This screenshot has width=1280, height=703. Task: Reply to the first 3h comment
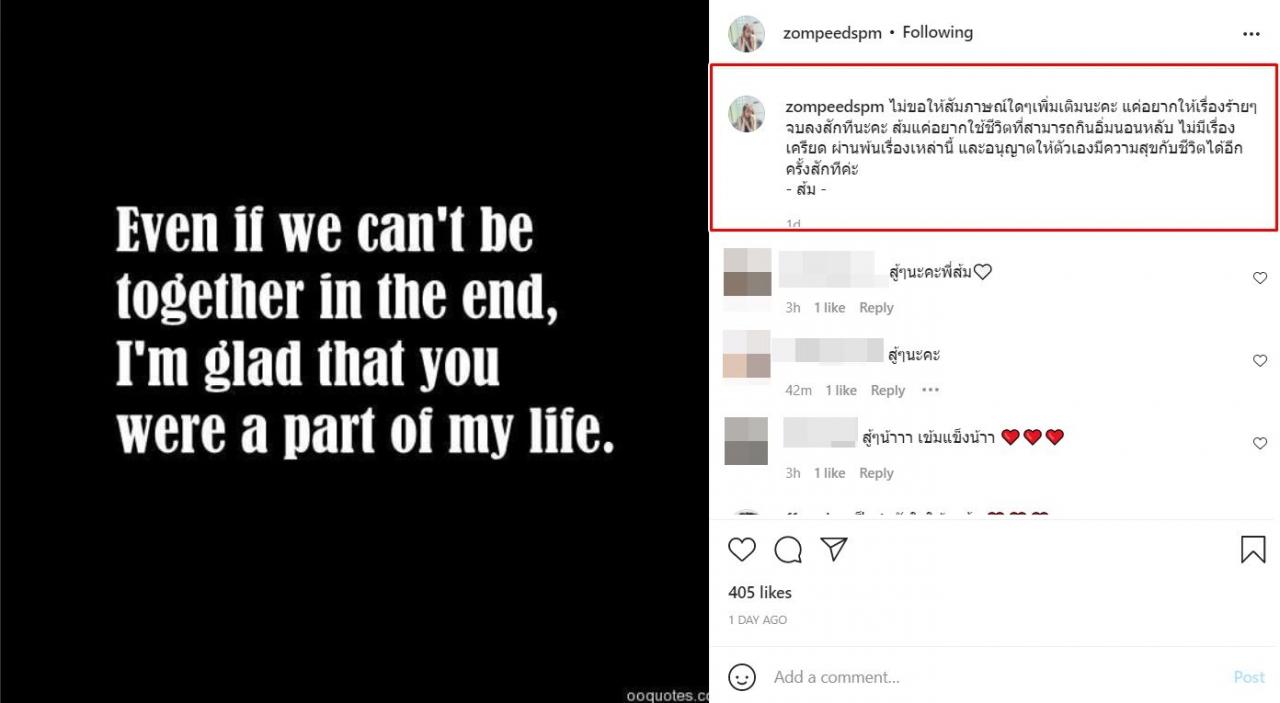pyautogui.click(x=876, y=308)
